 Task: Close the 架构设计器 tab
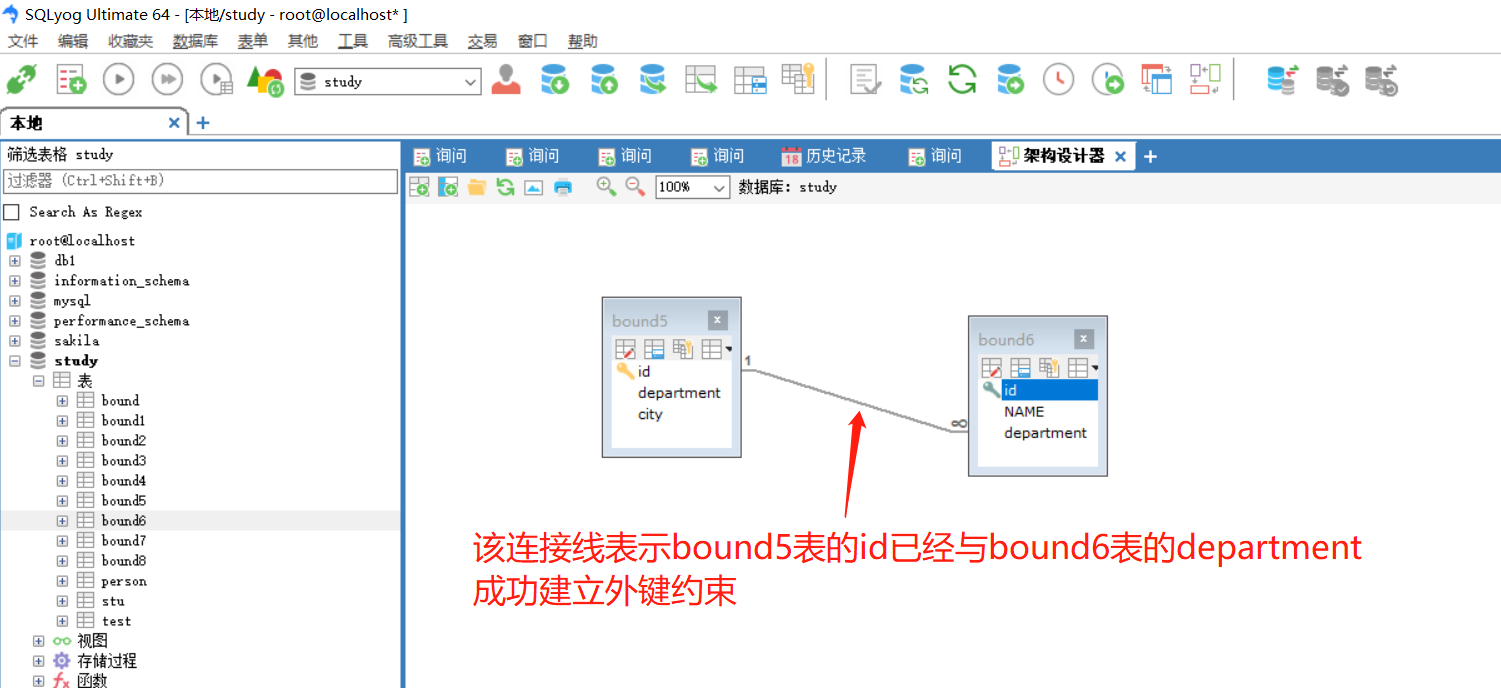click(x=1120, y=156)
